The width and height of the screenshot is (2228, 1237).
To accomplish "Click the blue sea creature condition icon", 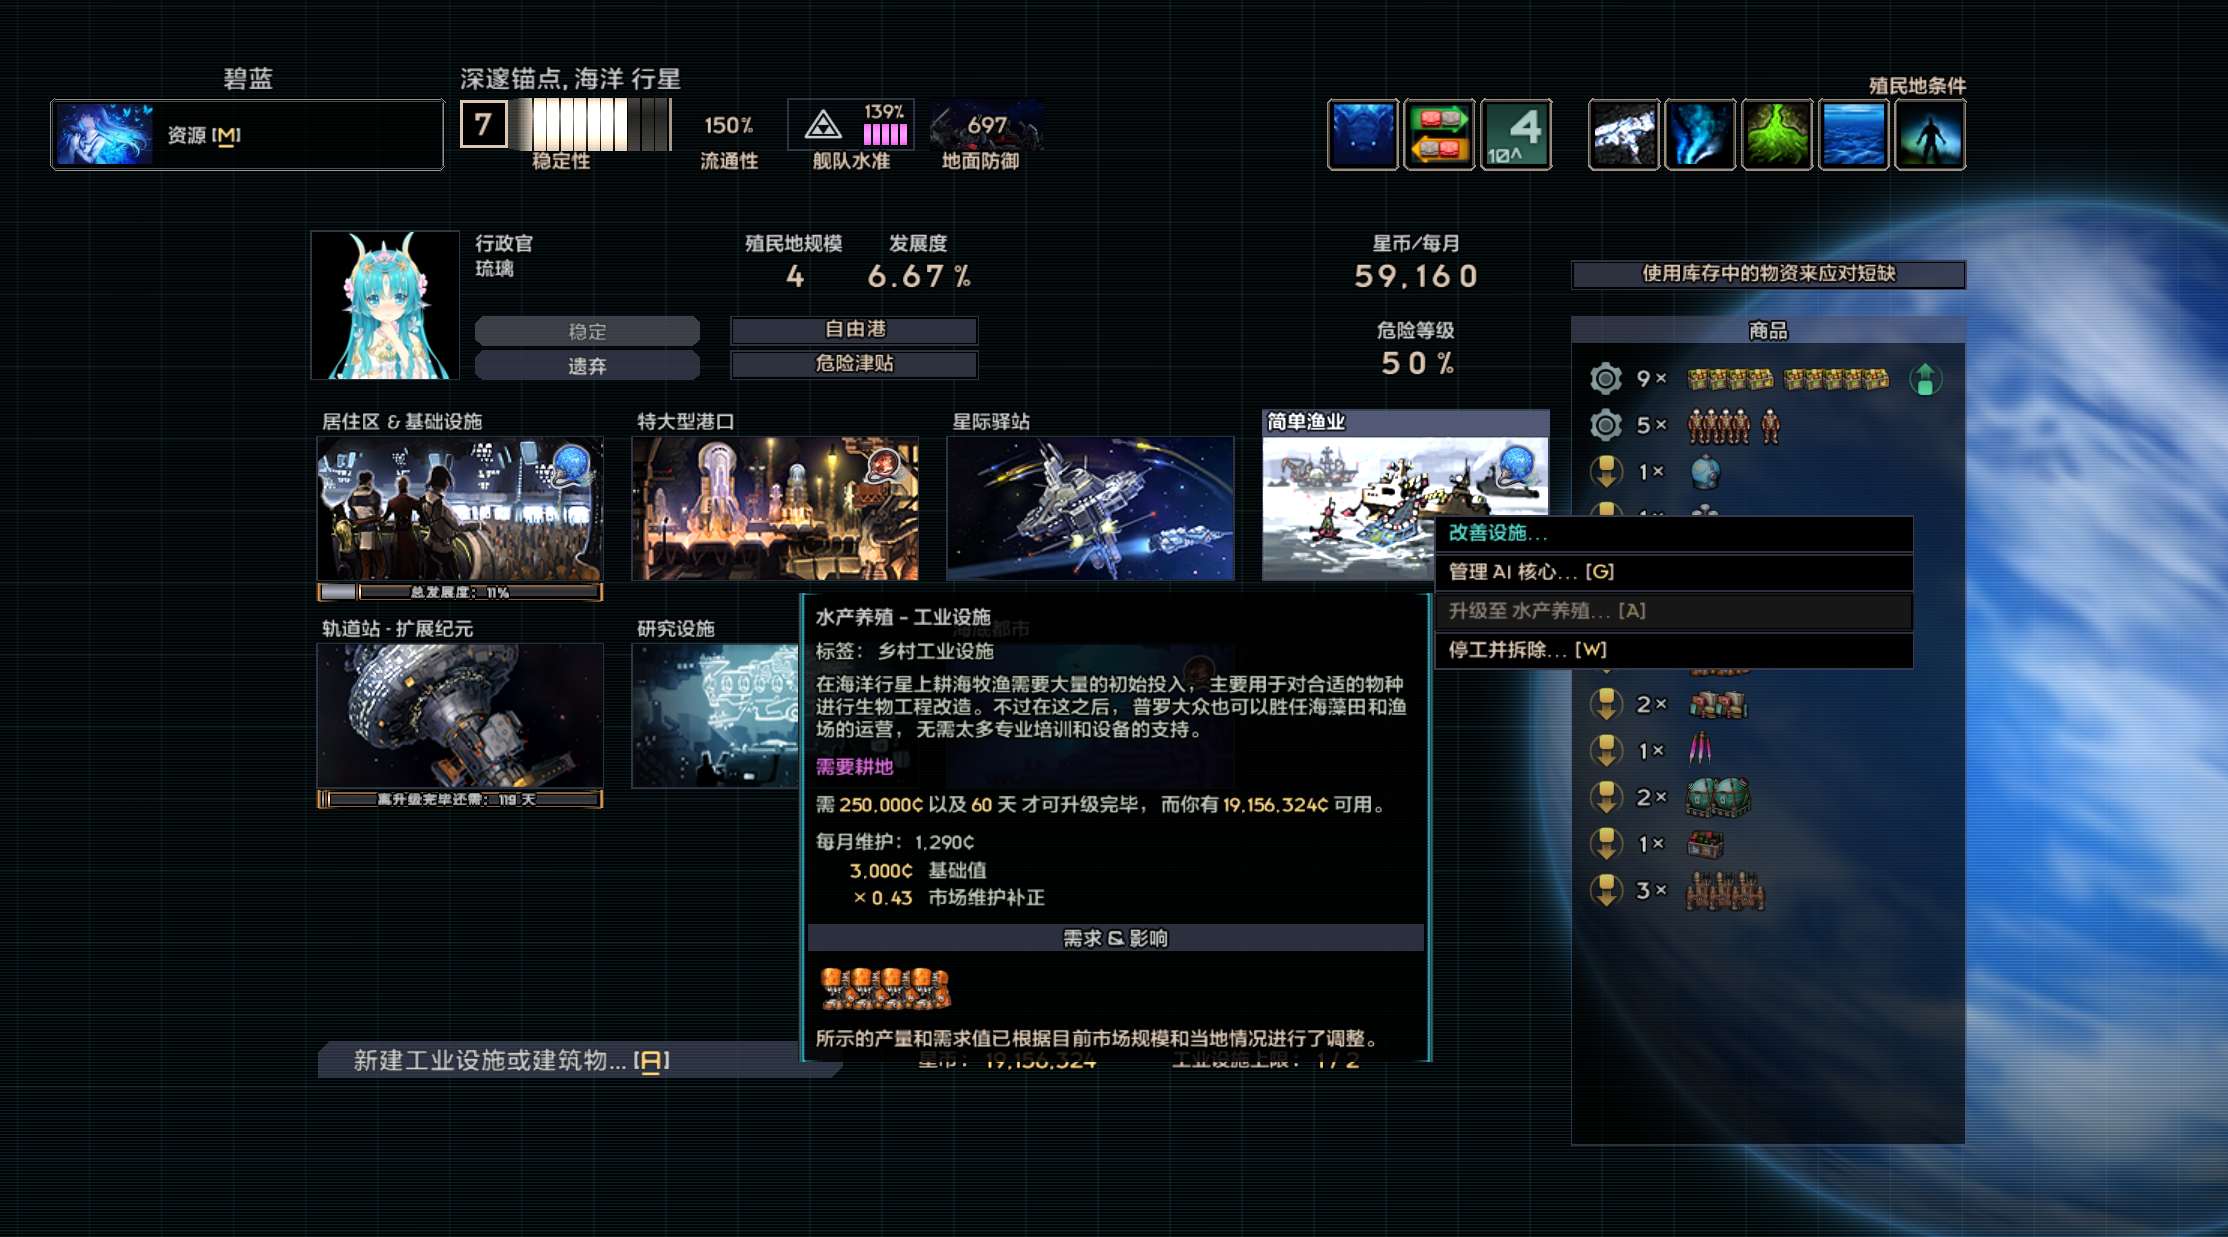I will [1362, 135].
